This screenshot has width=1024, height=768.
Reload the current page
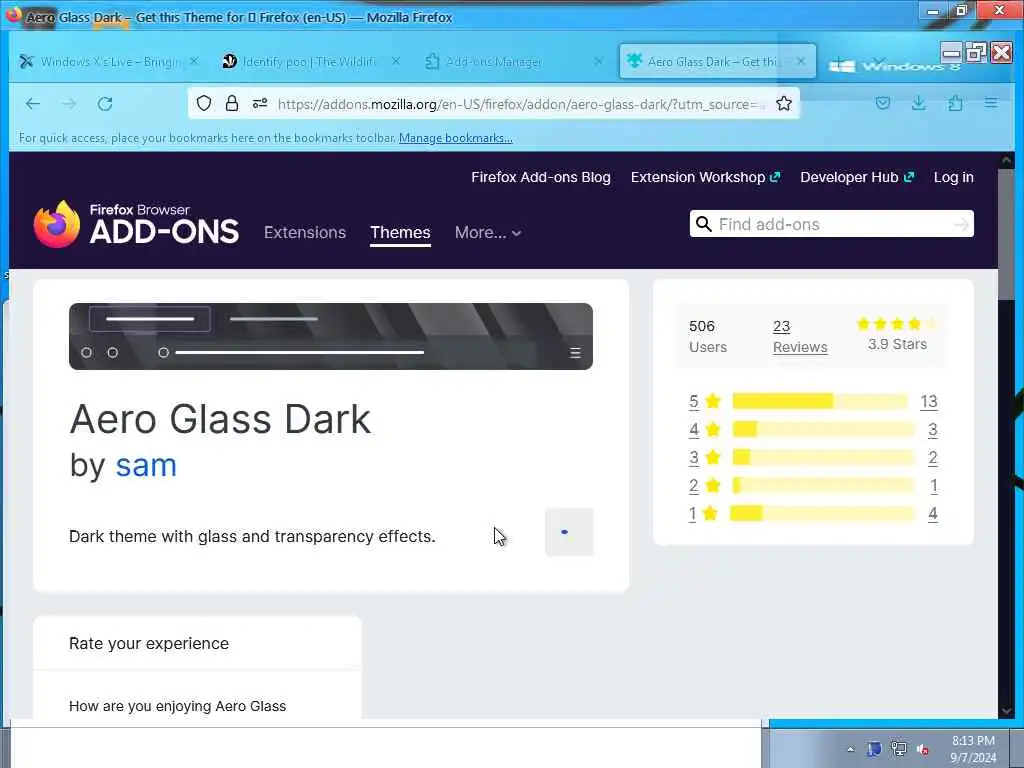pyautogui.click(x=105, y=103)
